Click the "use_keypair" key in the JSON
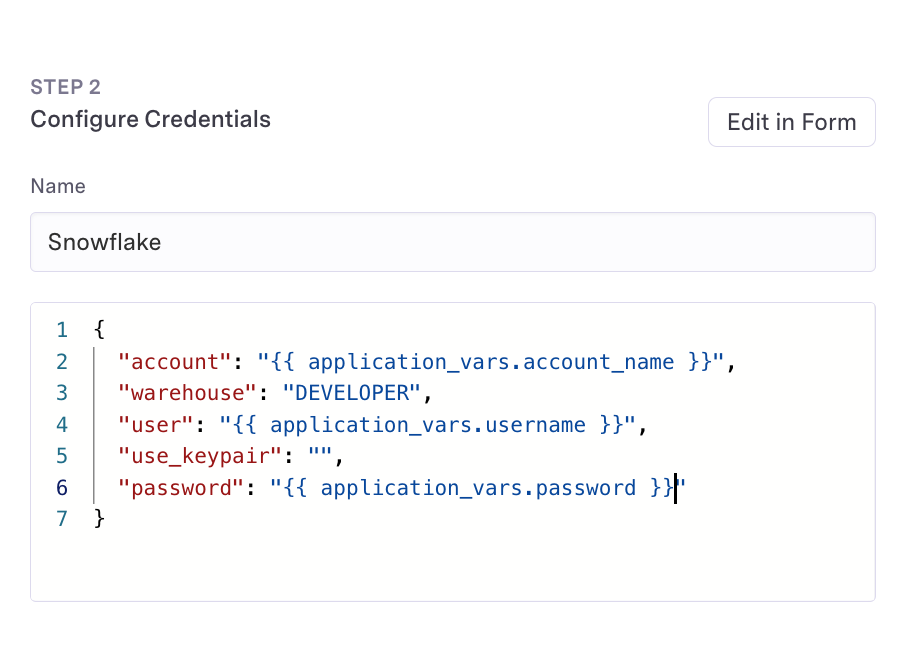 pos(200,457)
